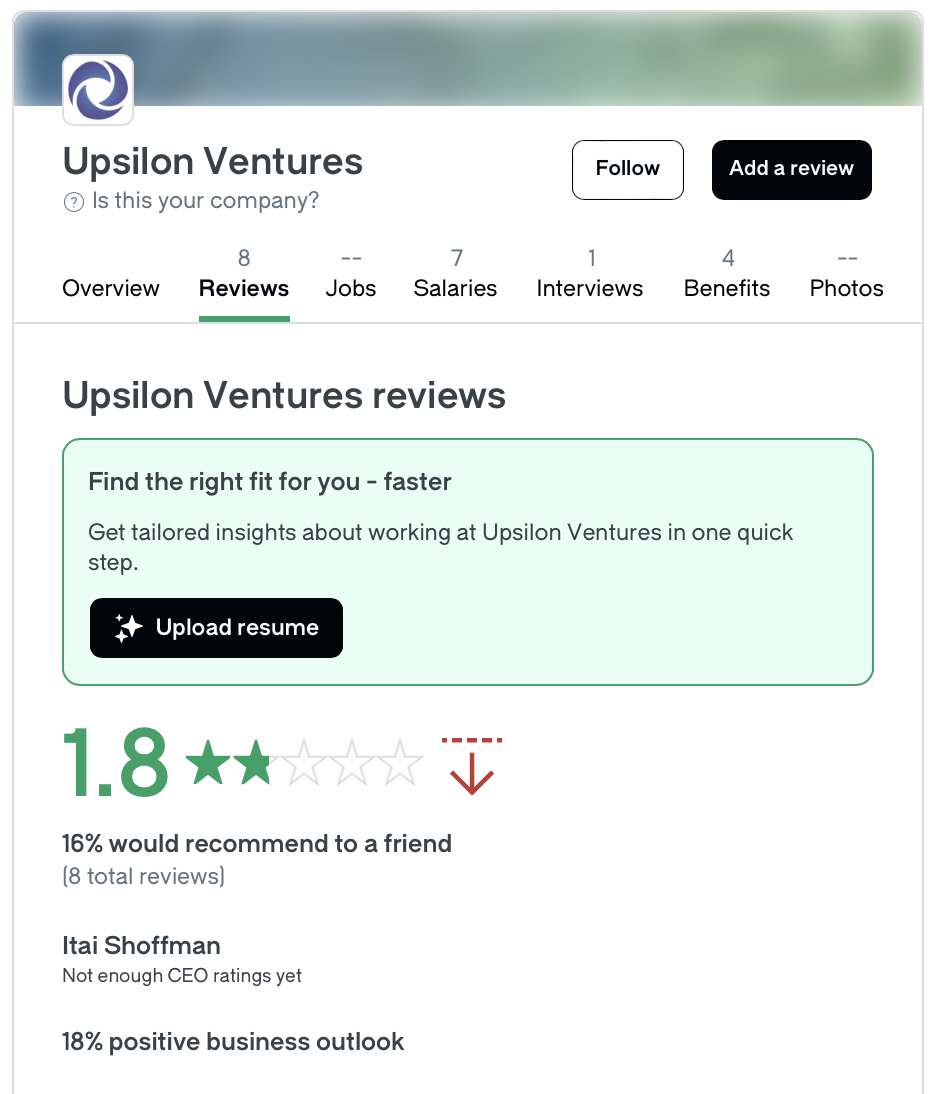Screen dimensions: 934x1094
Task: Go to the Benefits tab
Action: click(727, 276)
